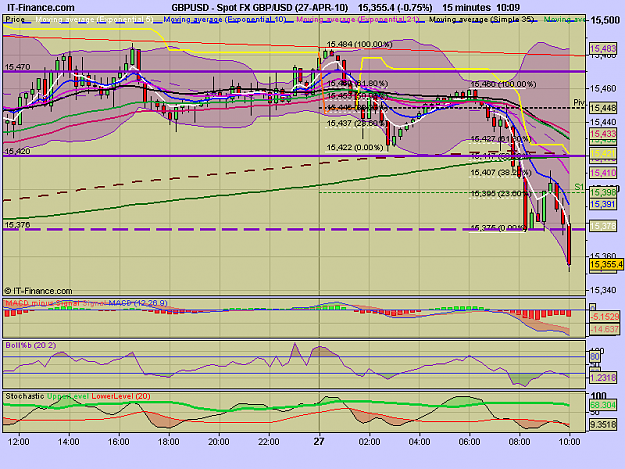Select Moving average (Exponential 6) legend
The width and height of the screenshot is (625, 469).
point(94,19)
